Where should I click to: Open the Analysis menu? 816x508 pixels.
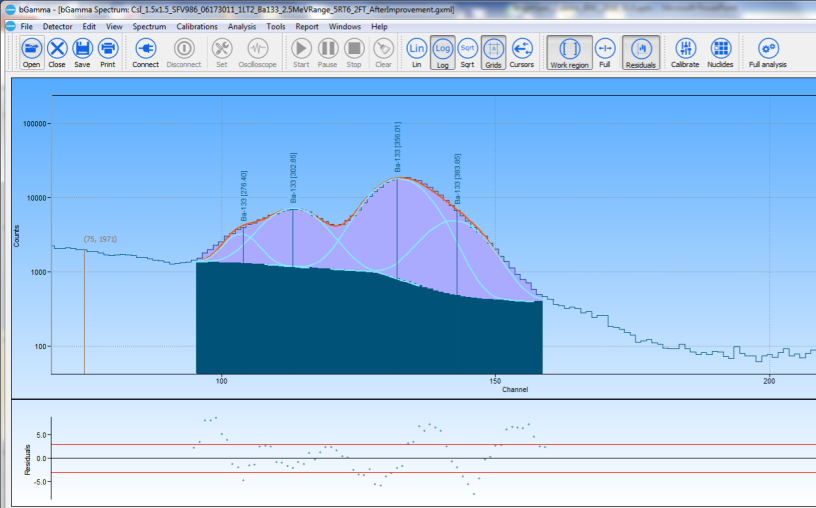click(242, 26)
